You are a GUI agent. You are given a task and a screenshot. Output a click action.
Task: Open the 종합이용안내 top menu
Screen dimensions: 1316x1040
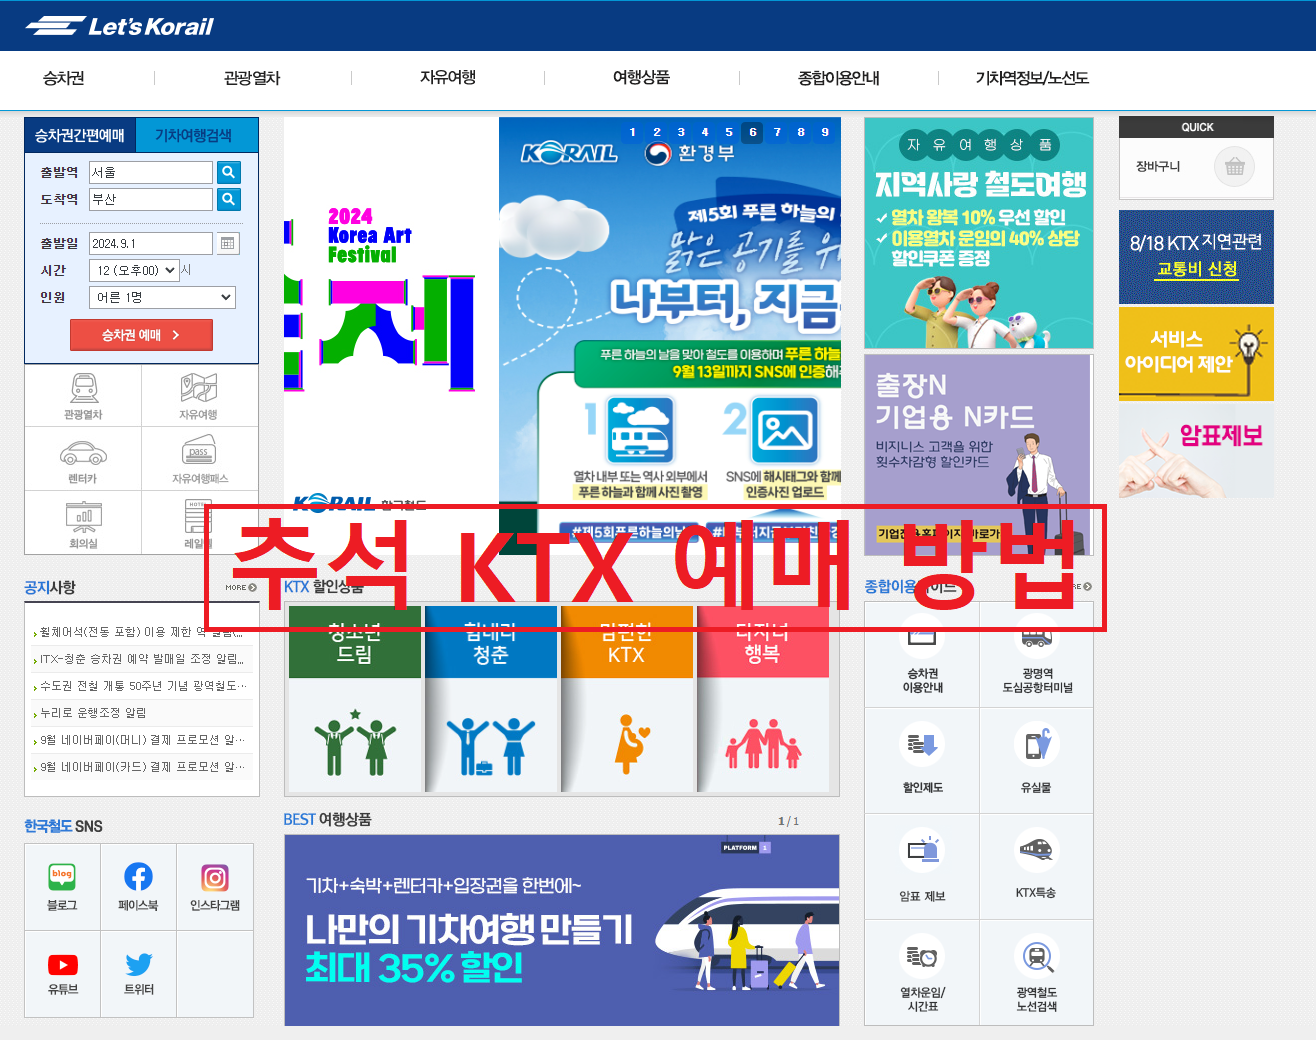pyautogui.click(x=839, y=78)
